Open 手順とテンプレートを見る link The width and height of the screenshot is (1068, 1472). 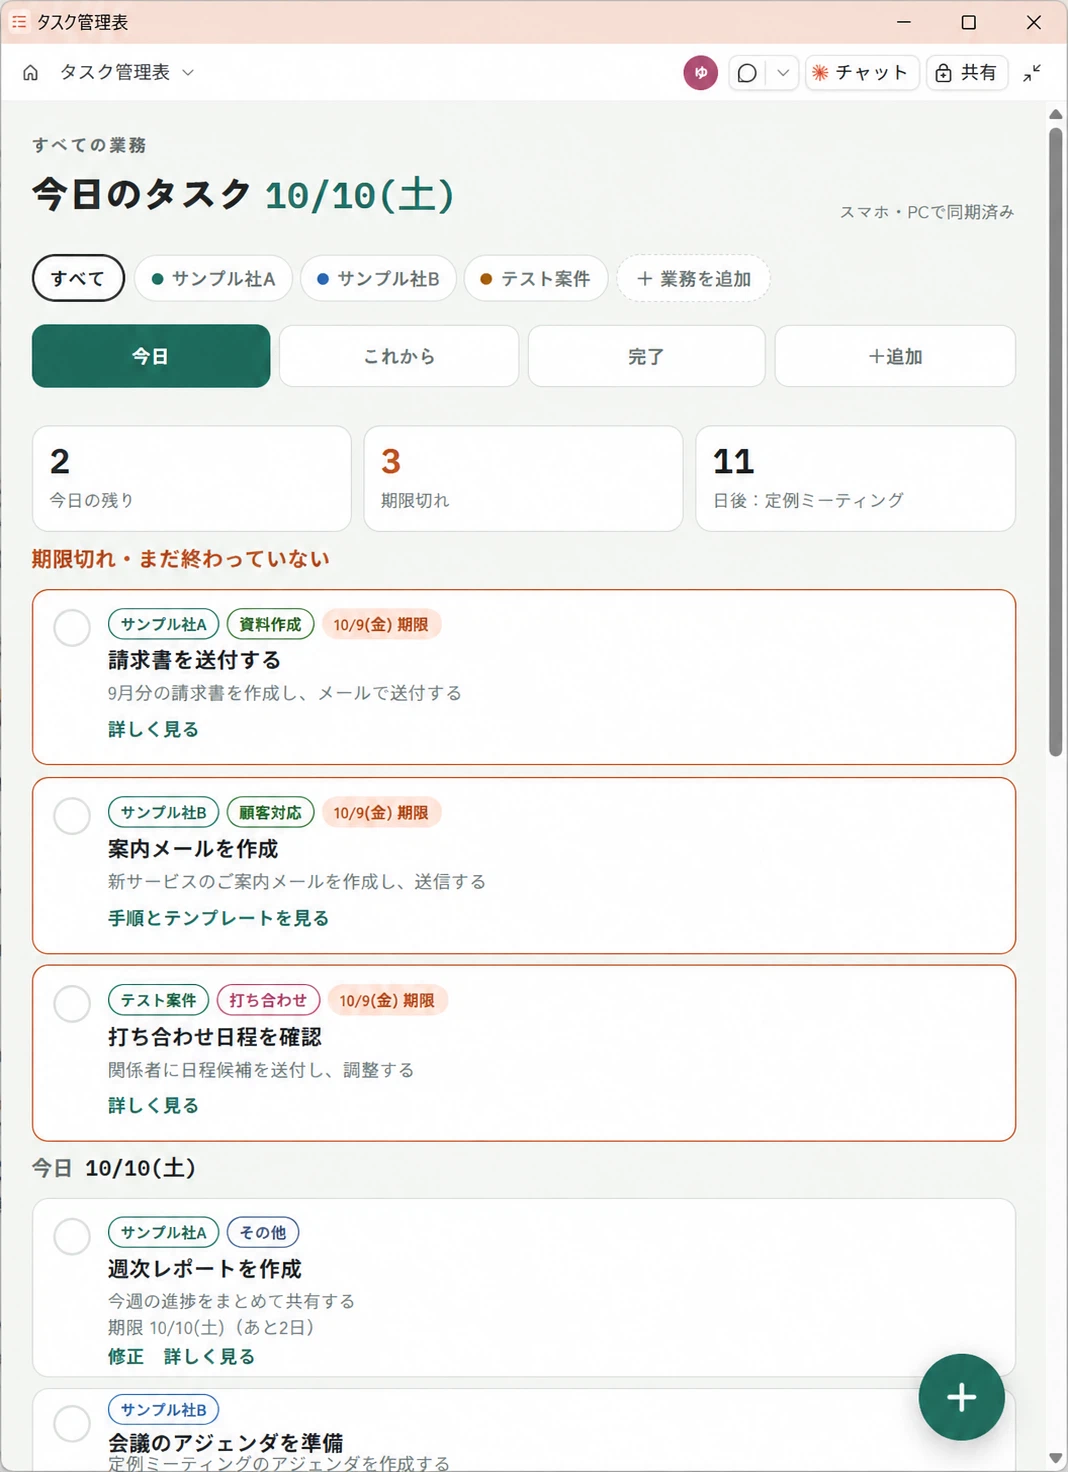218,918
